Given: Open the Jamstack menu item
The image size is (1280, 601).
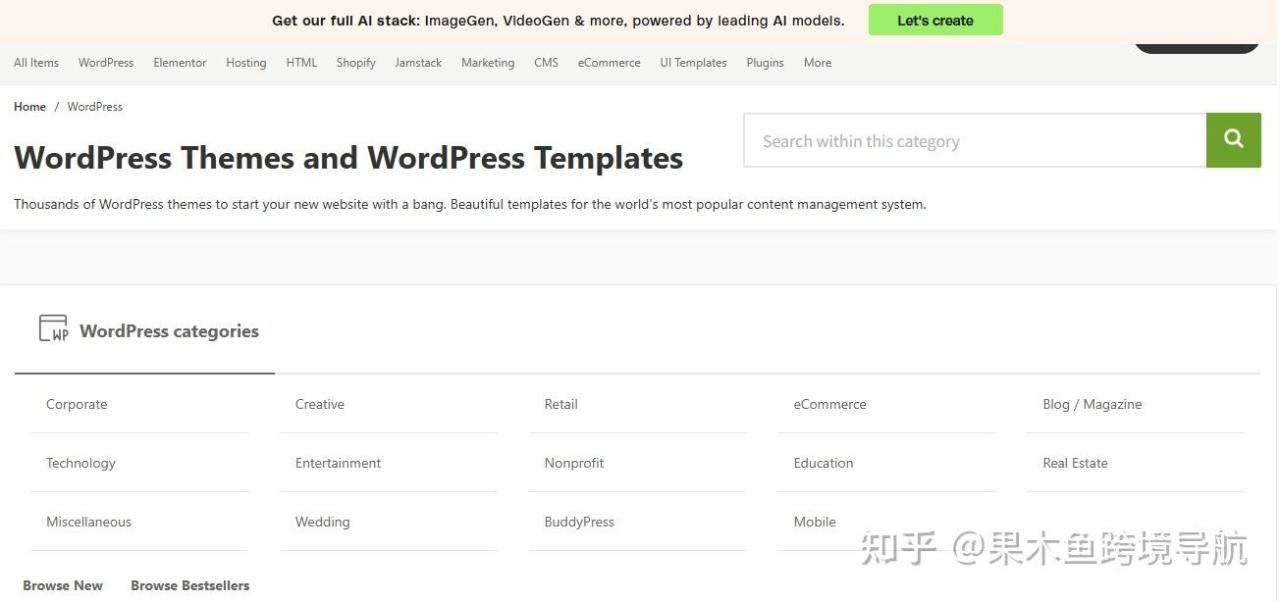Looking at the screenshot, I should click(418, 62).
